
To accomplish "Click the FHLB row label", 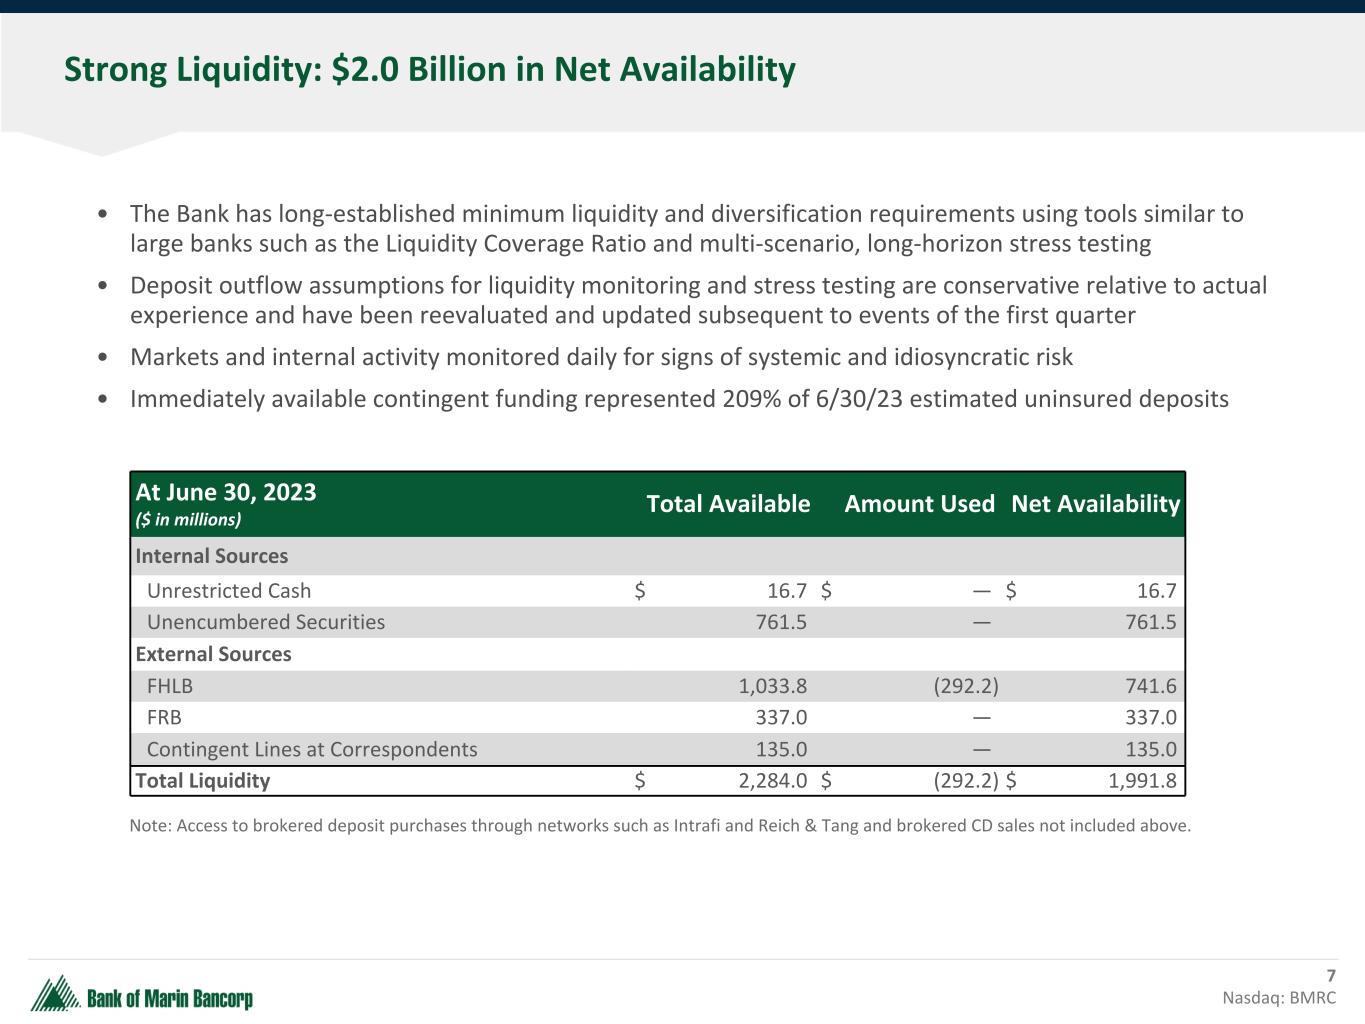I will tap(170, 686).
